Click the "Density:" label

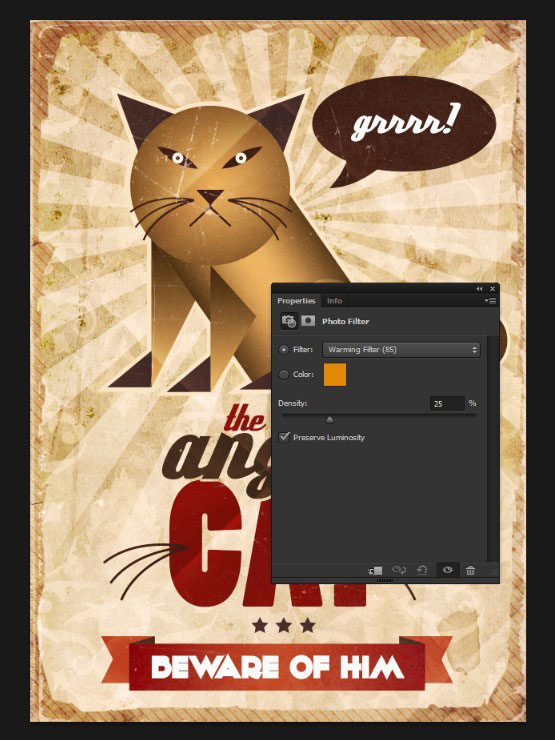(293, 404)
